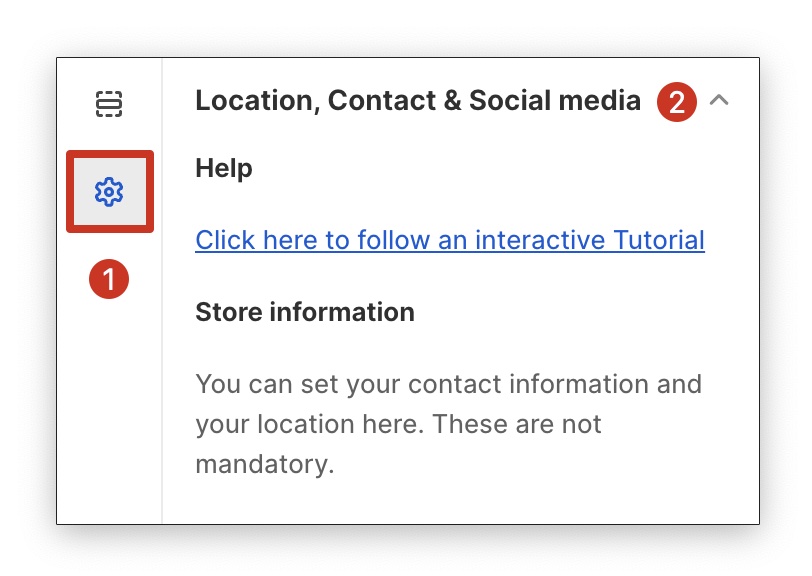The width and height of the screenshot is (812, 576).
Task: Open the interactive Tutorial link
Action: (x=449, y=240)
